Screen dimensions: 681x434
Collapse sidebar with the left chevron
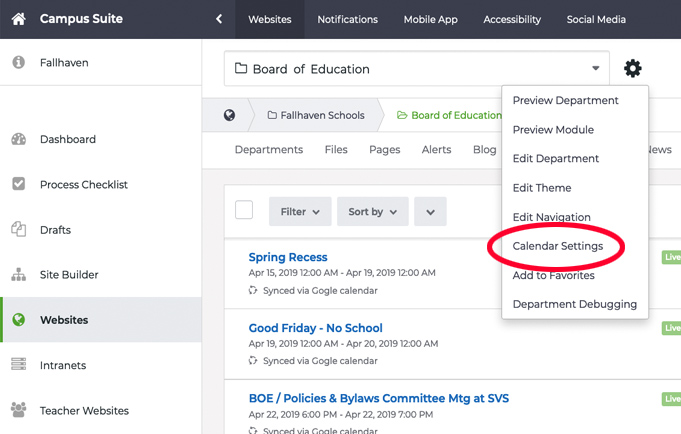pyautogui.click(x=219, y=19)
